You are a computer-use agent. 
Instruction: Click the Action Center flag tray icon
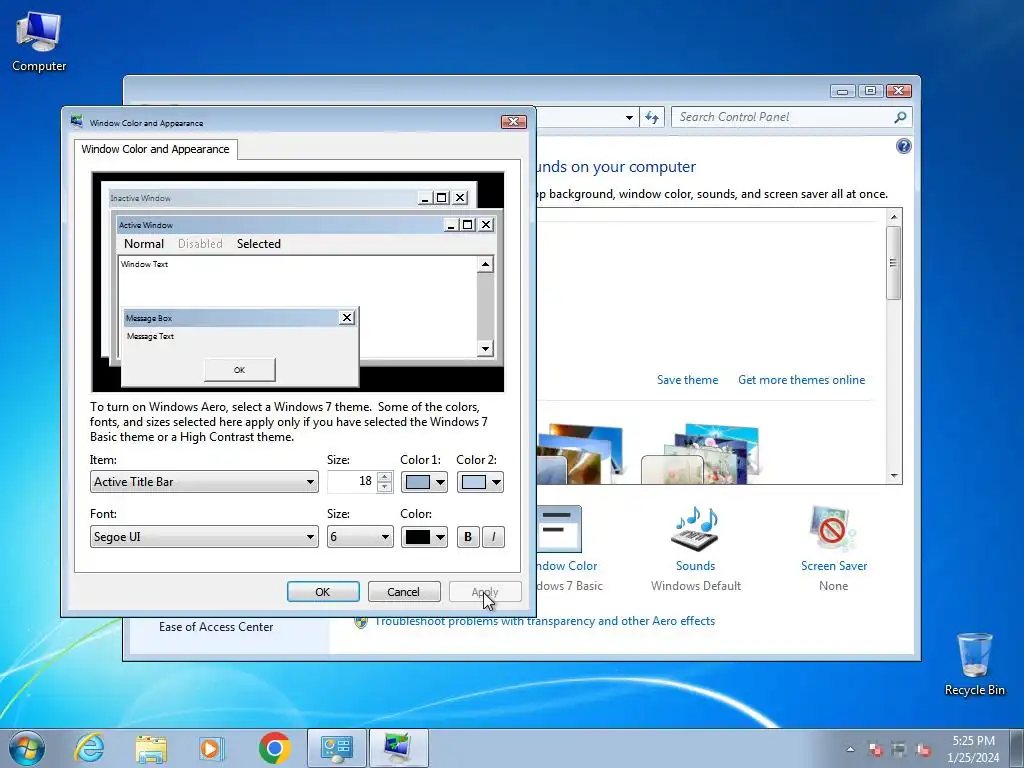pos(875,749)
